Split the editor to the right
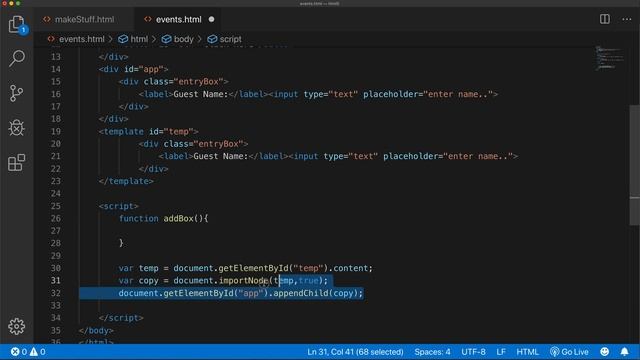Image resolution: width=640 pixels, height=360 pixels. tap(604, 19)
